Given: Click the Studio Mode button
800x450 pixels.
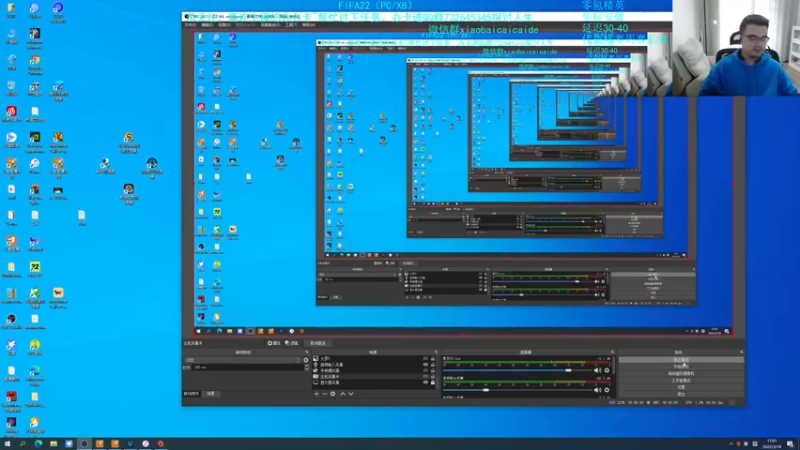Looking at the screenshot, I should pos(681,380).
